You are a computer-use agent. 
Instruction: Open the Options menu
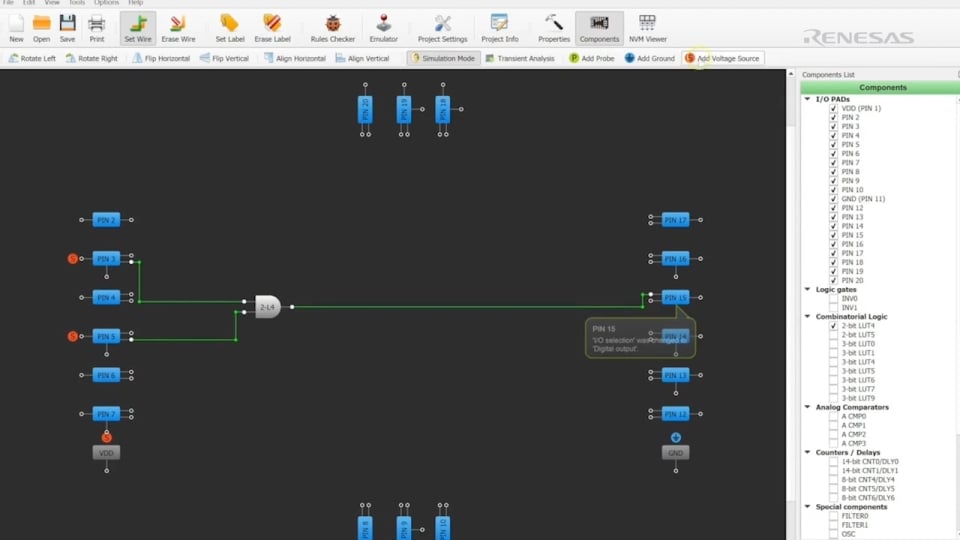coord(106,3)
